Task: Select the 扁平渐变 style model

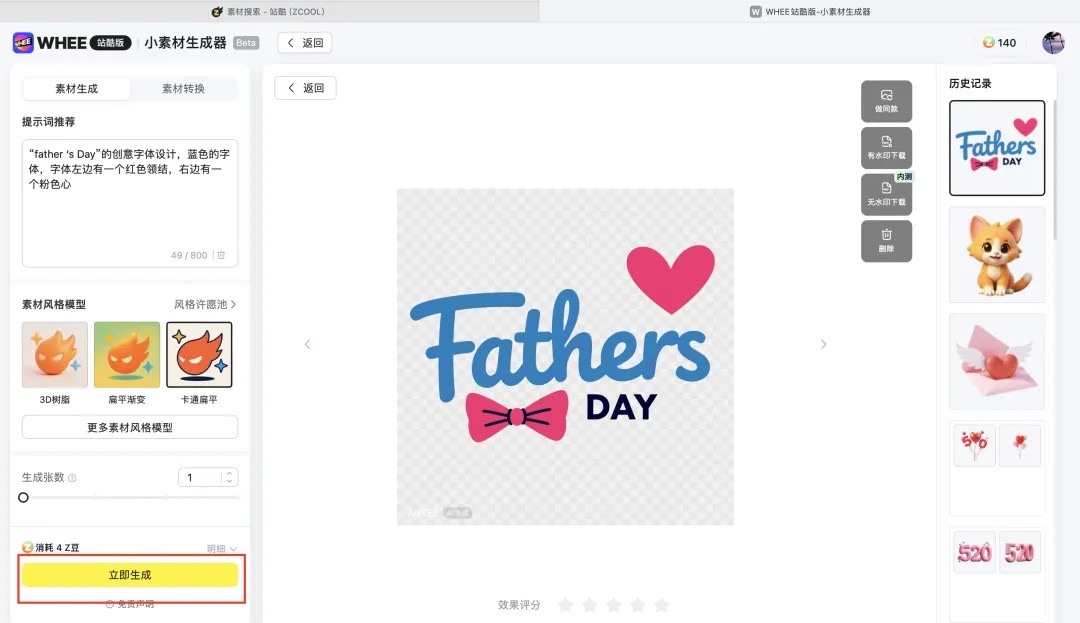Action: 126,354
